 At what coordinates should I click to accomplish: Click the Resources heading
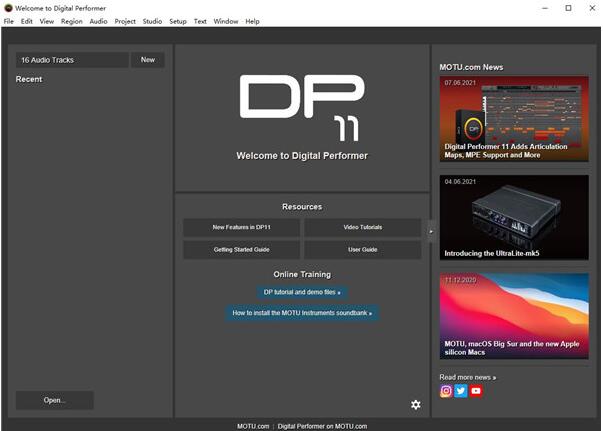coord(302,207)
